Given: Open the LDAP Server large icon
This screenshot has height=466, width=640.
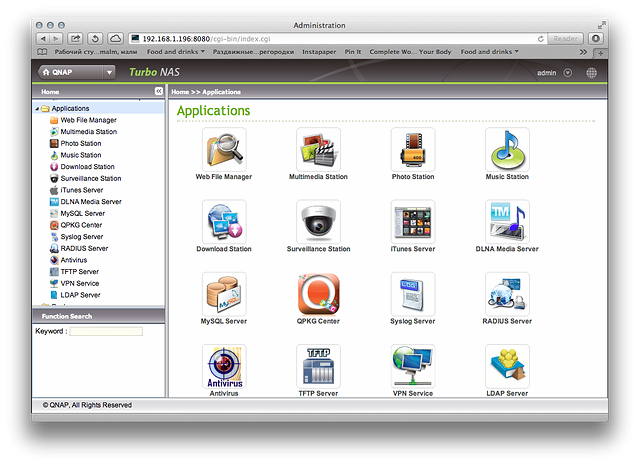Looking at the screenshot, I should tap(507, 366).
